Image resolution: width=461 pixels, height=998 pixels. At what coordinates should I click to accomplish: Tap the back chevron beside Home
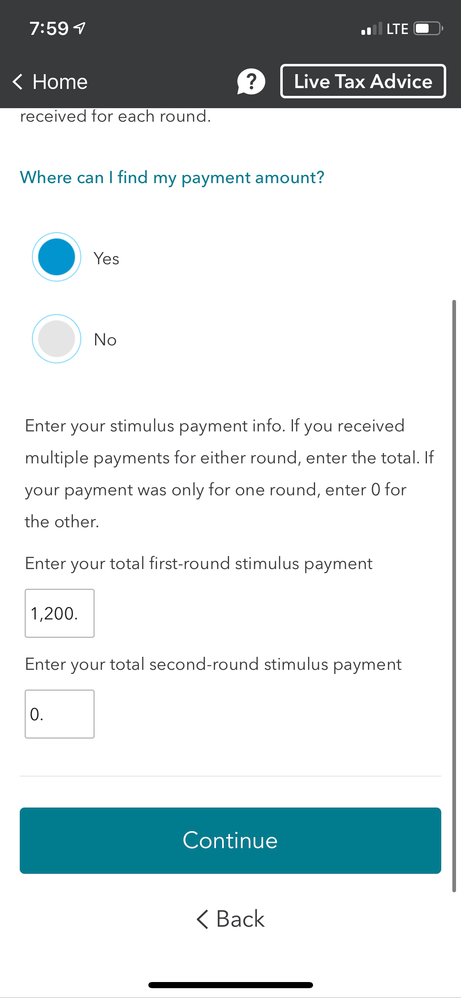(x=17, y=81)
